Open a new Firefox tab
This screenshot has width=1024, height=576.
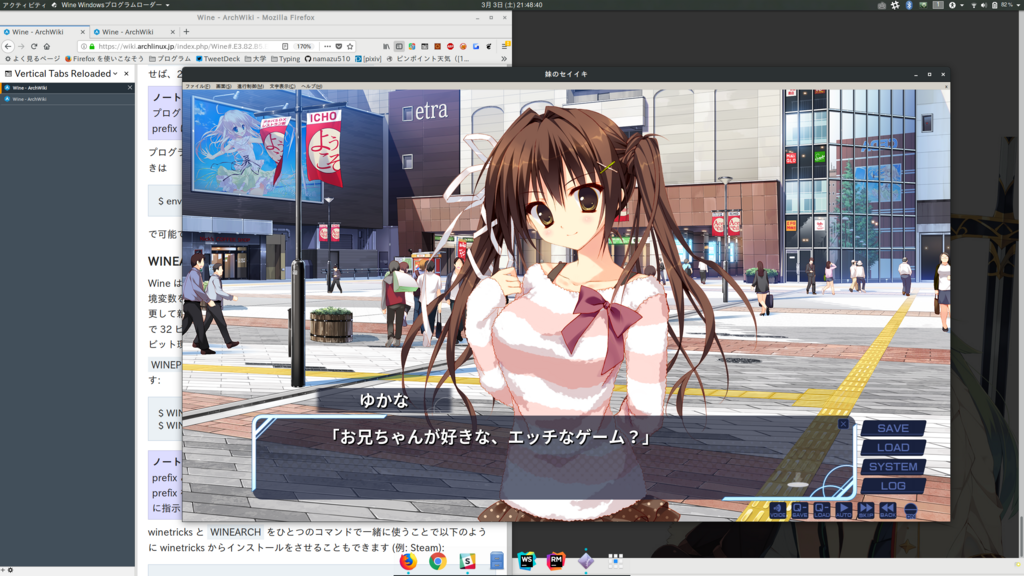[x=186, y=31]
